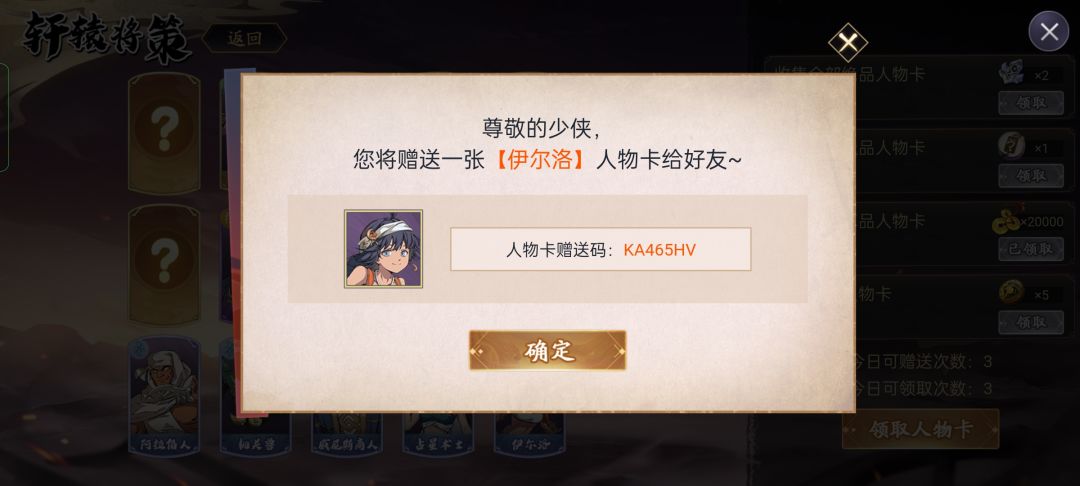Select the 伊尔洛 card in bottom row
1080x486 pixels.
tap(529, 434)
